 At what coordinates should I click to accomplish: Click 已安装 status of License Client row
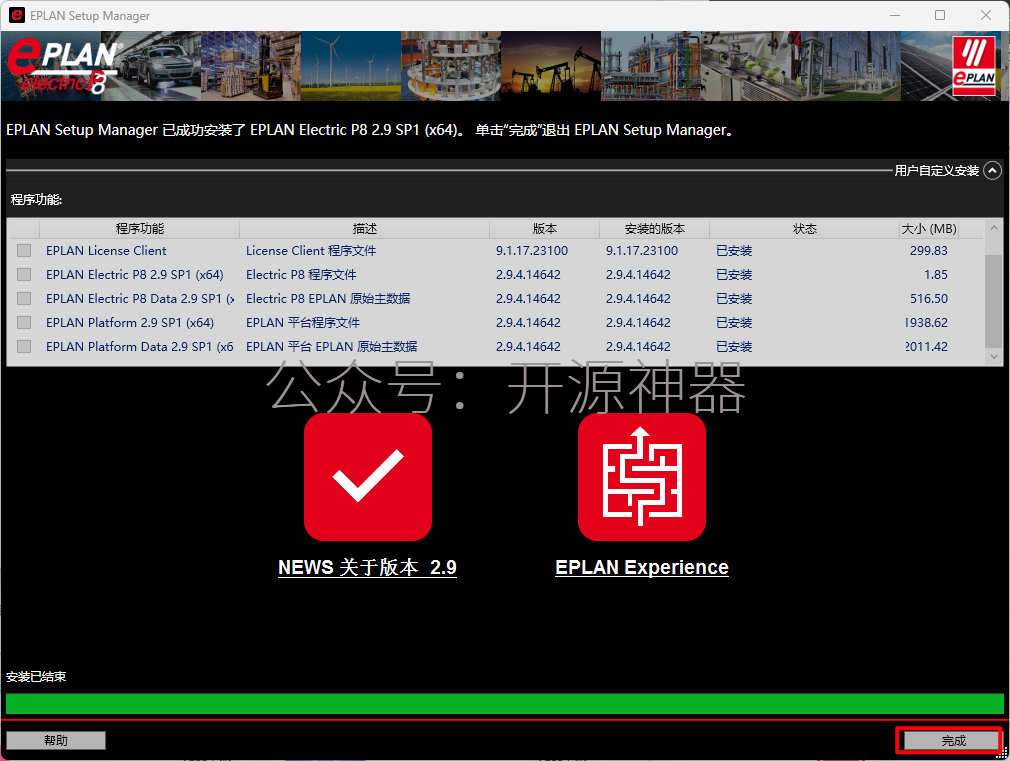[x=734, y=251]
